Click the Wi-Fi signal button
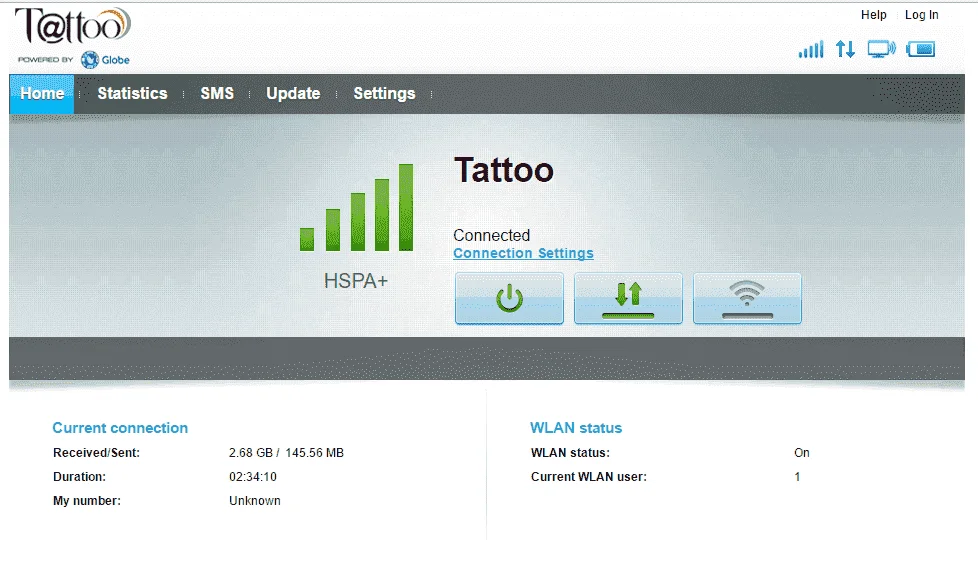This screenshot has width=978, height=565. point(747,299)
